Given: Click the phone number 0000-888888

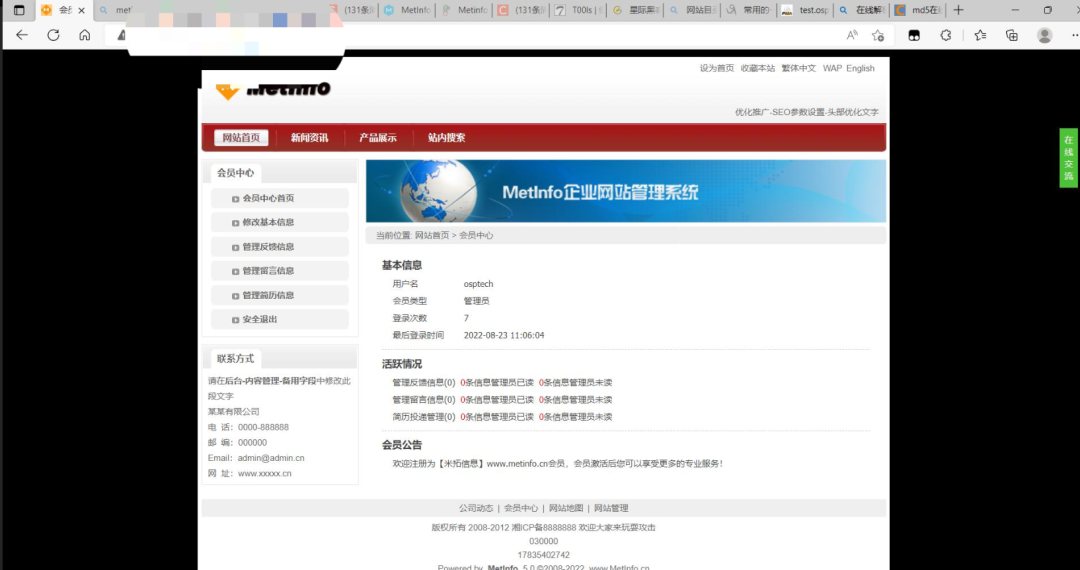Looking at the screenshot, I should 263,427.
